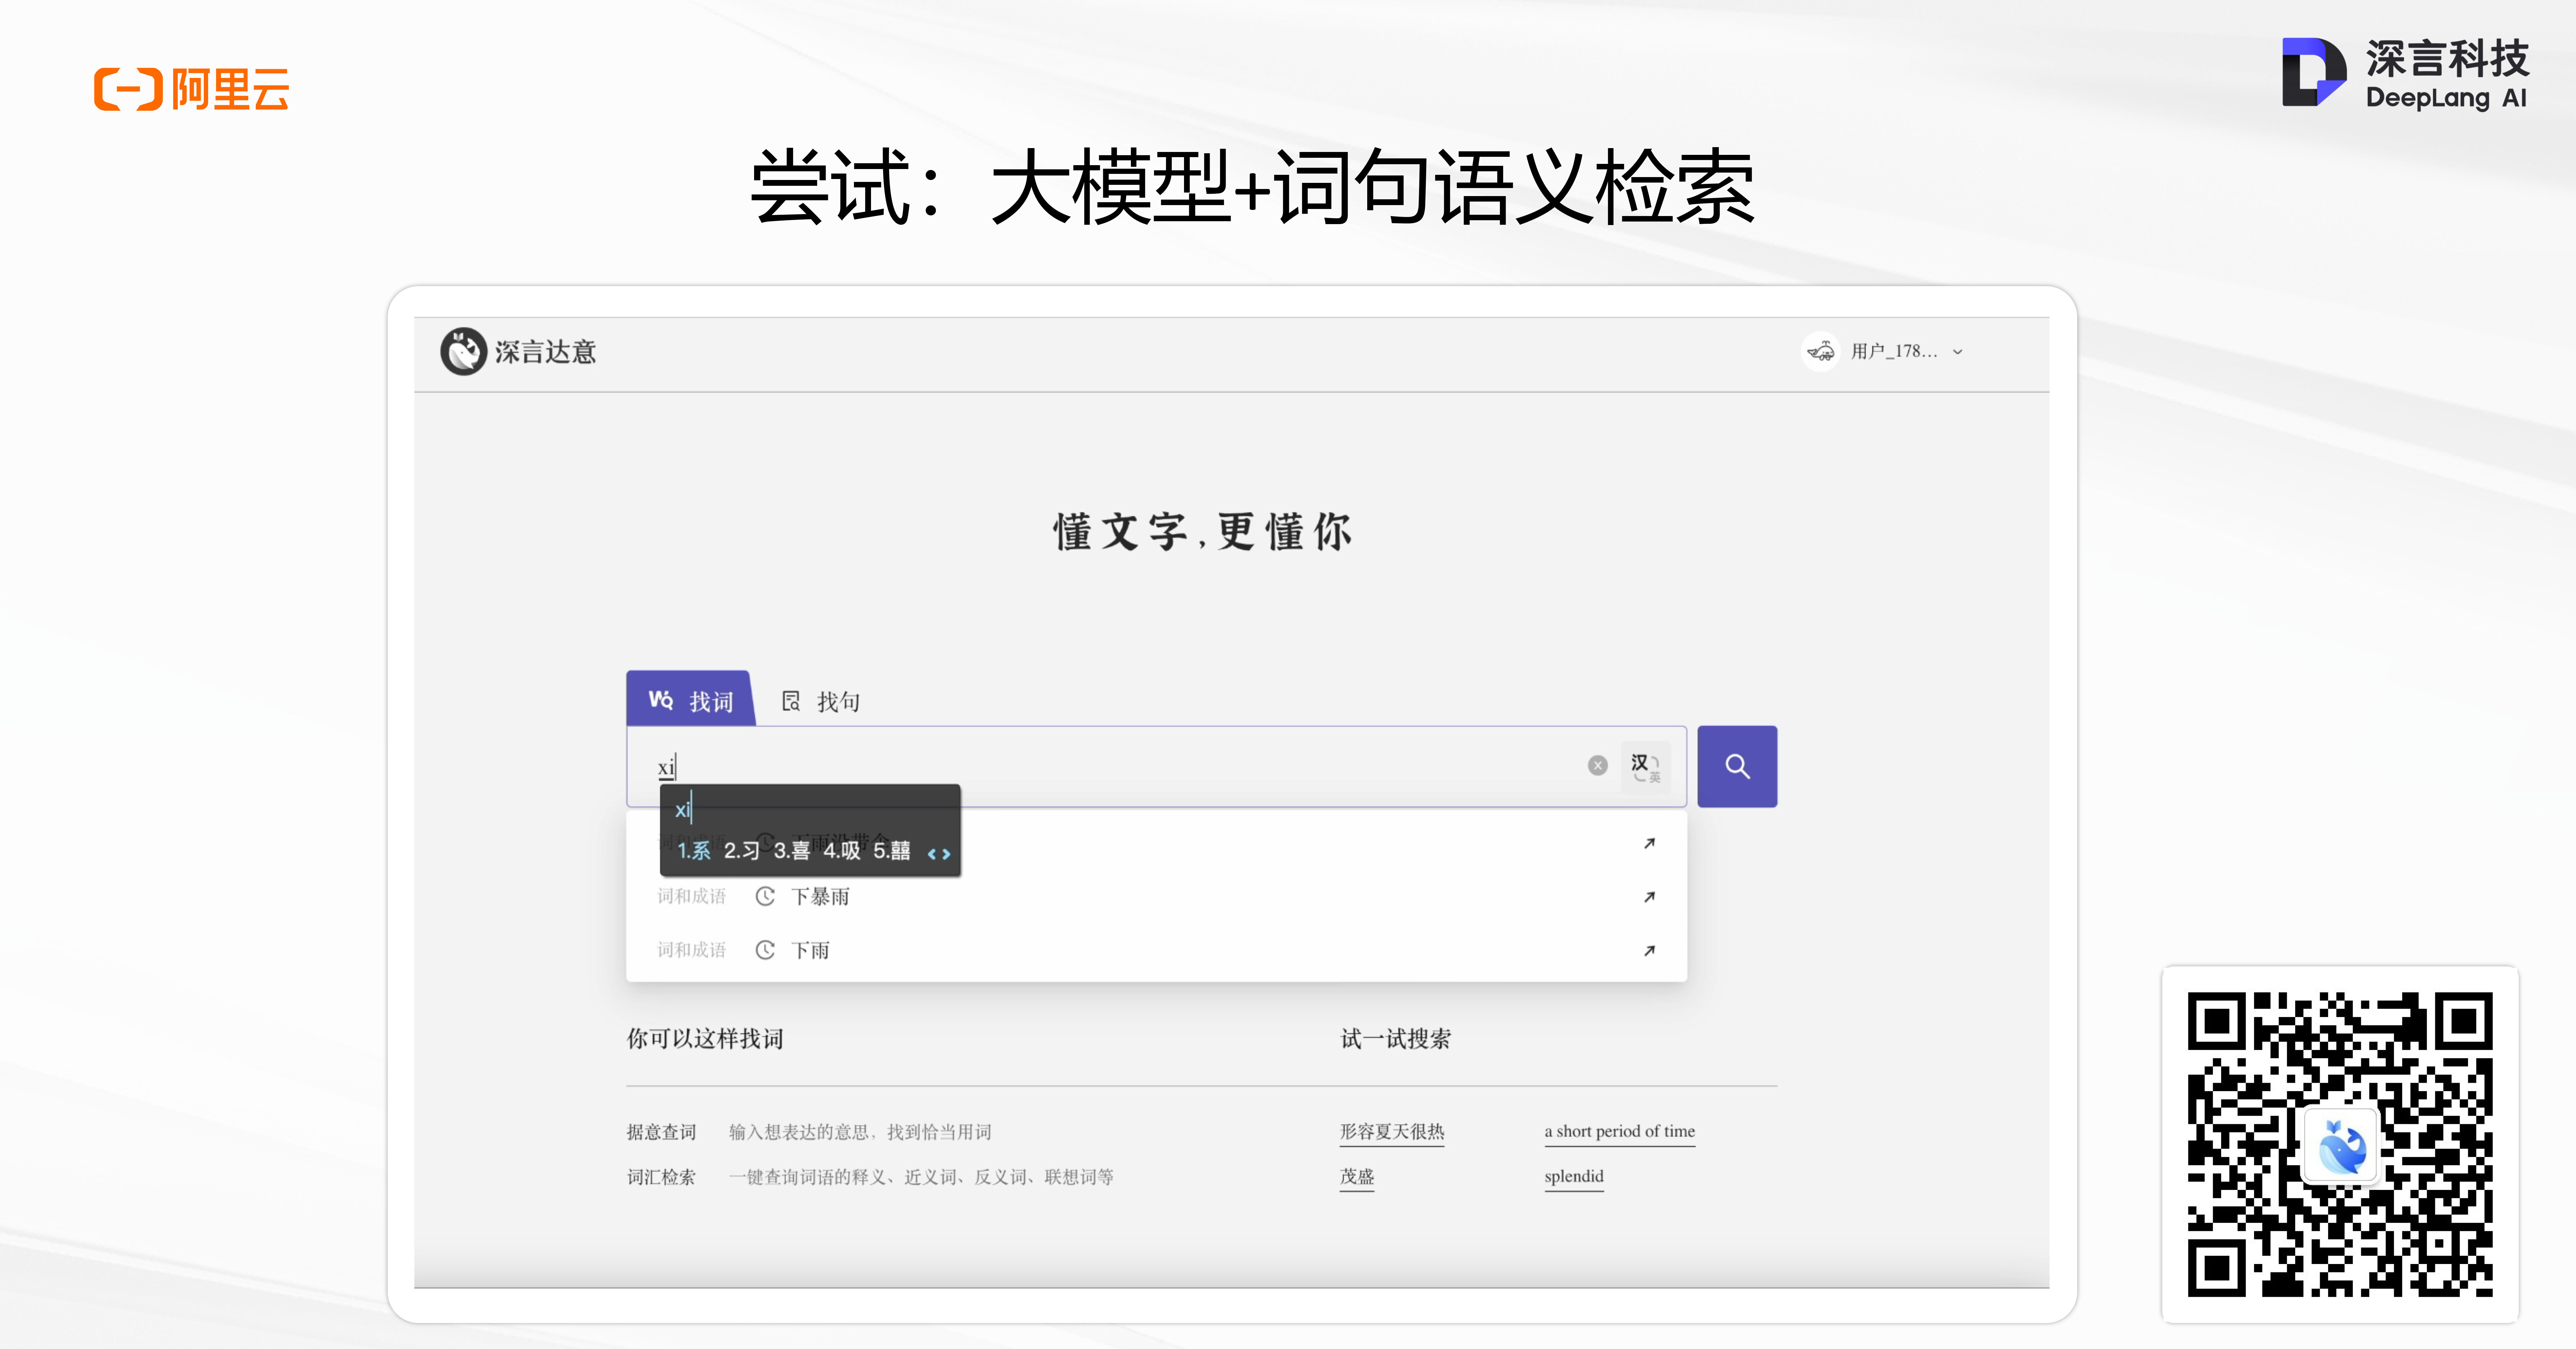Switch to the 找句 tab
Viewport: 2576px width, 1349px height.
pos(820,701)
